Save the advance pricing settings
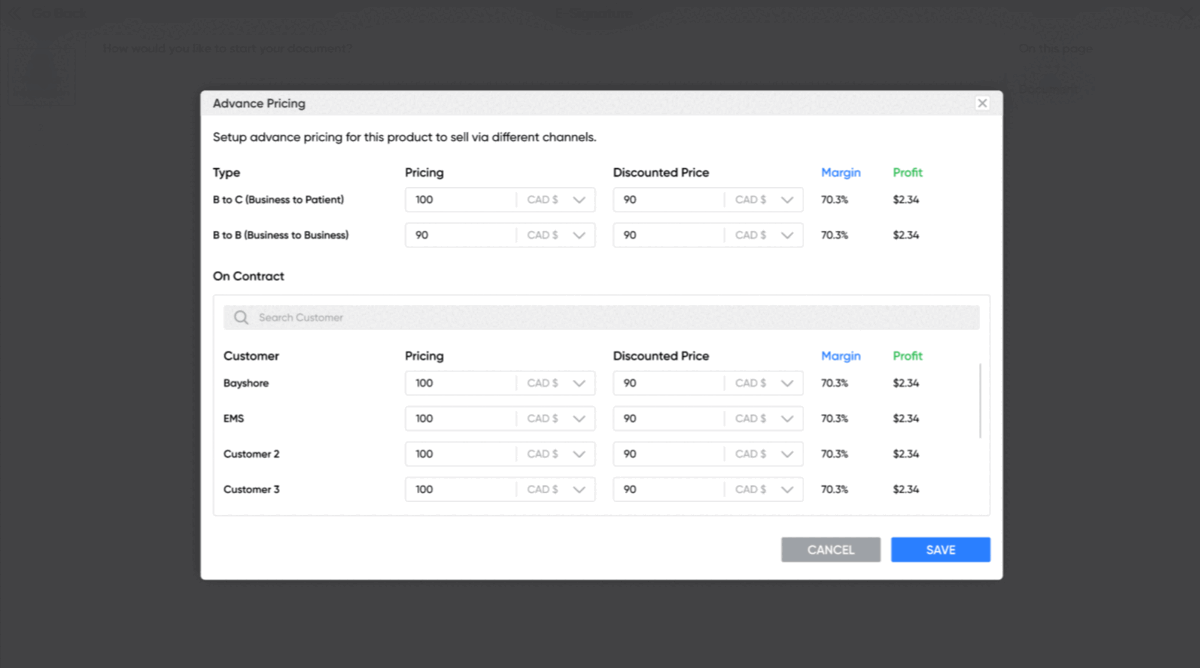Screen dimensions: 1200x668 tap(939, 549)
